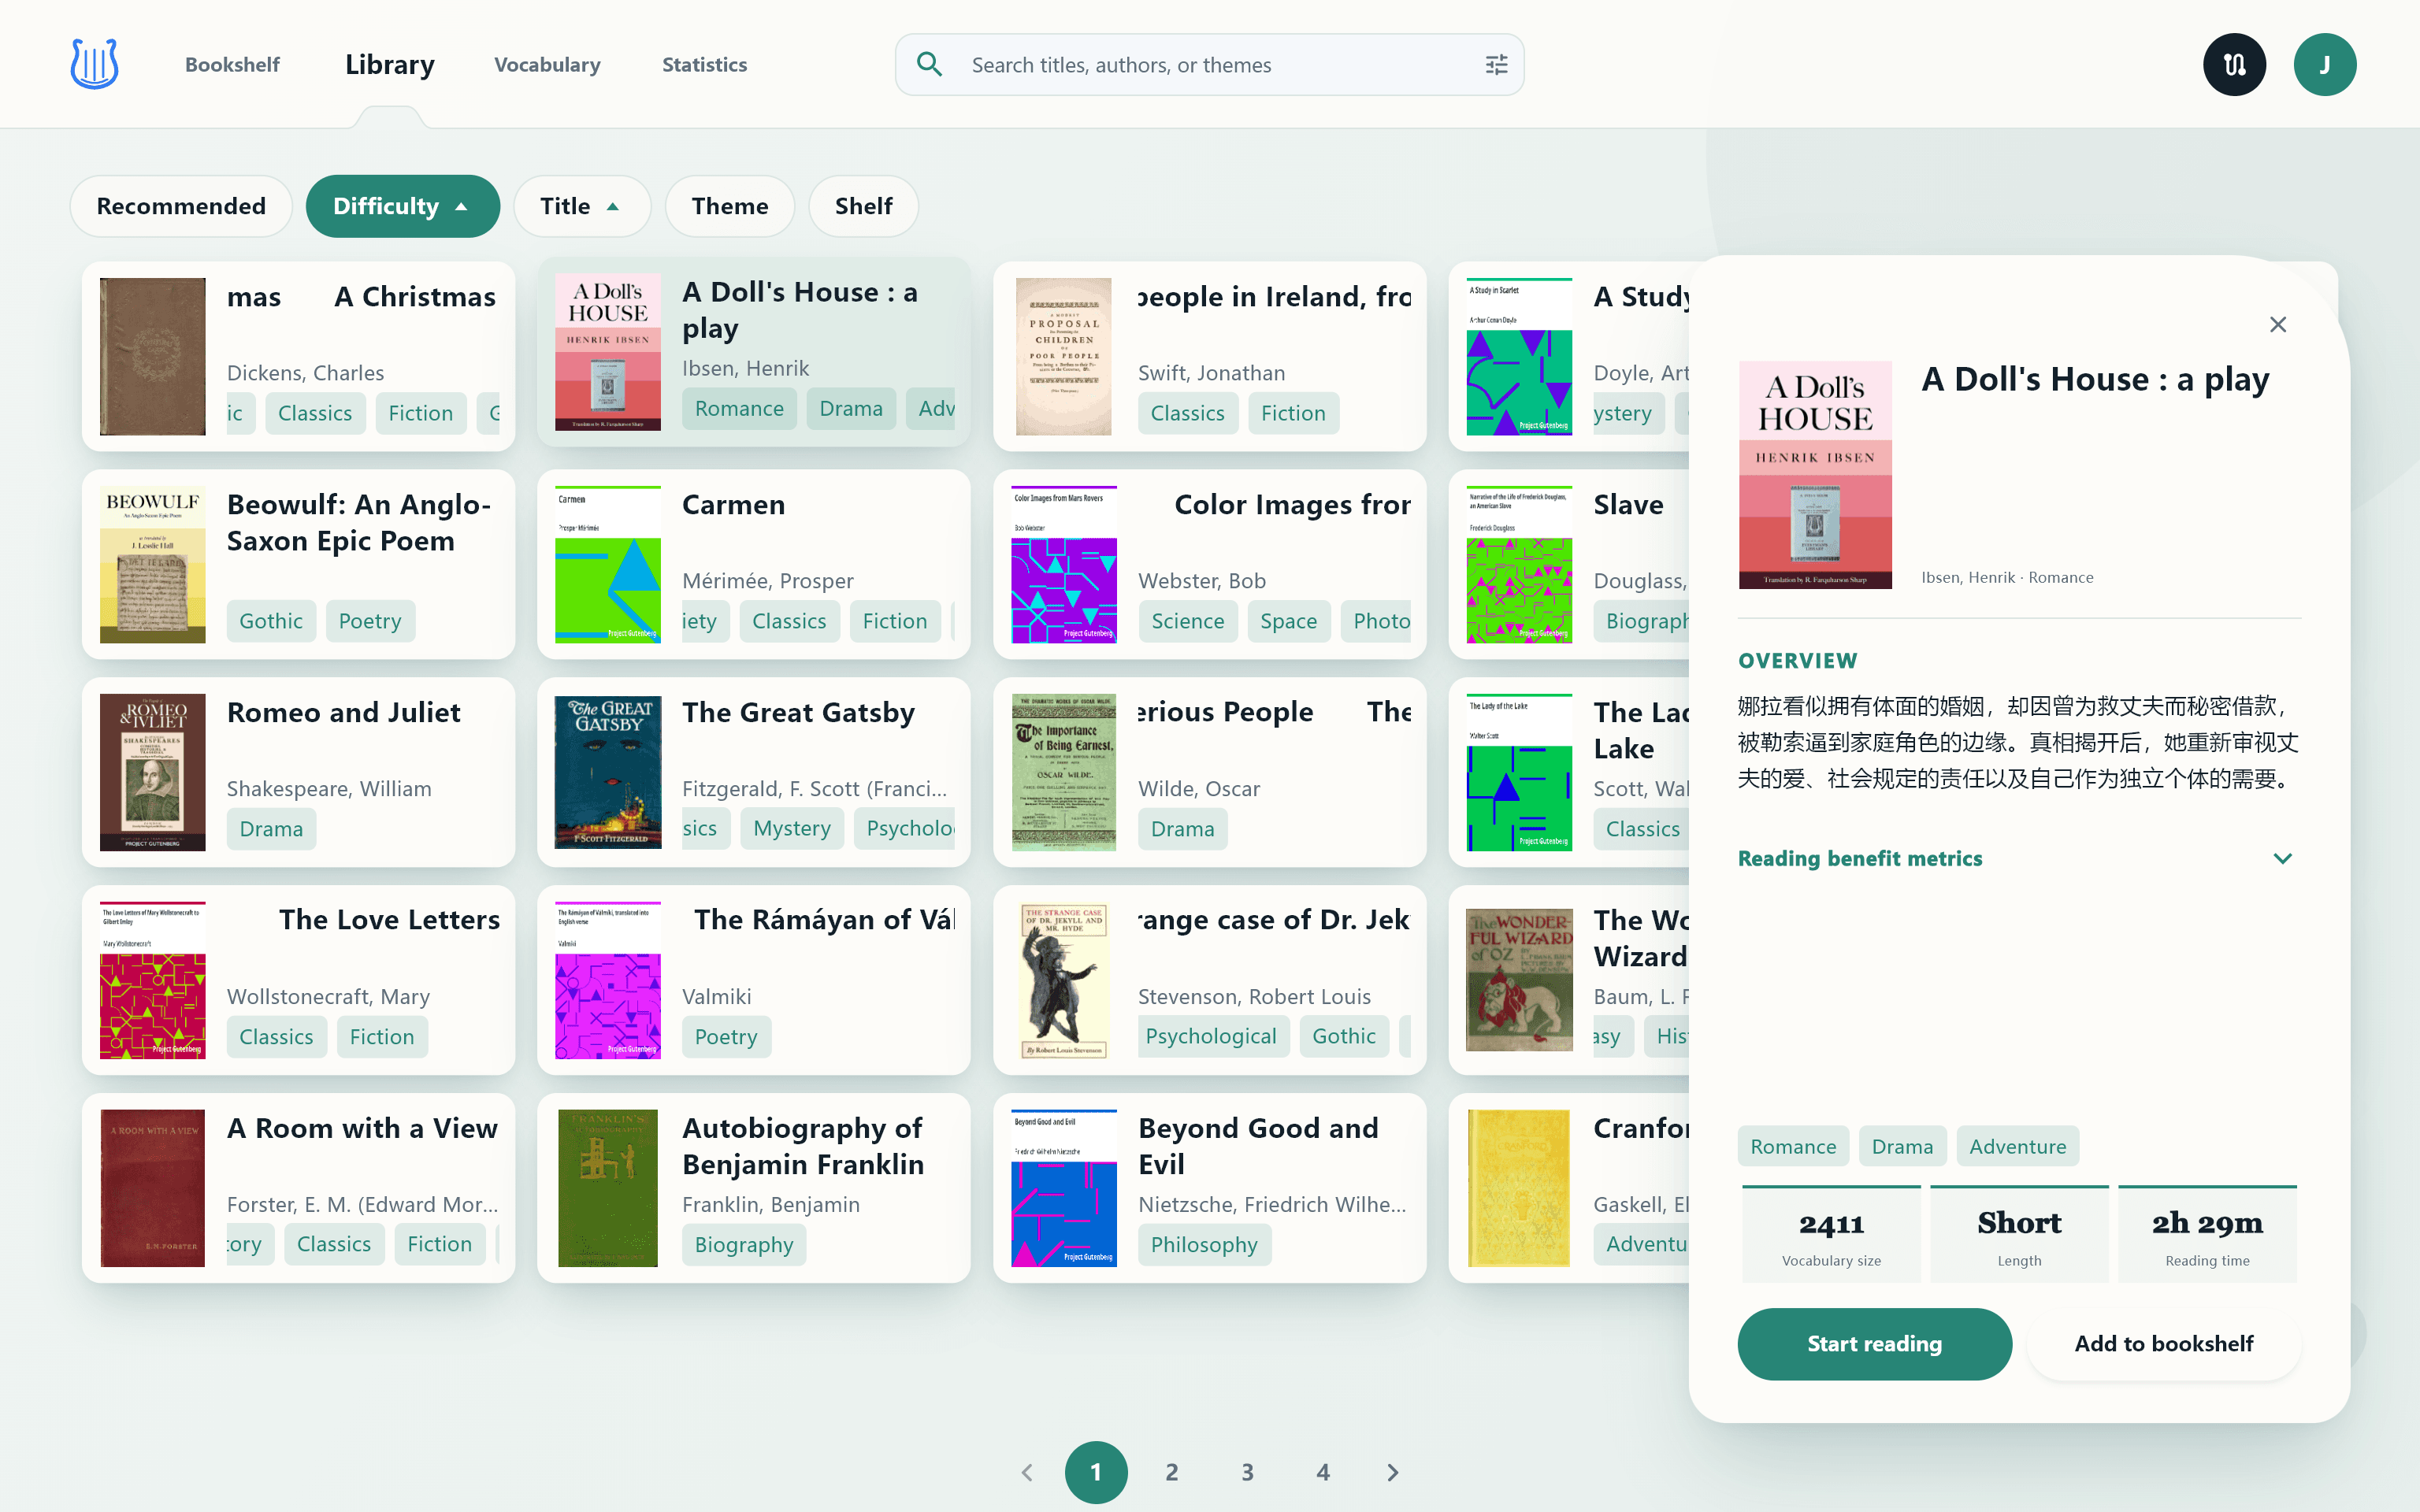Viewport: 2420px width, 1512px height.
Task: Click Mystery tag on Great Gatsby card
Action: coord(792,828)
